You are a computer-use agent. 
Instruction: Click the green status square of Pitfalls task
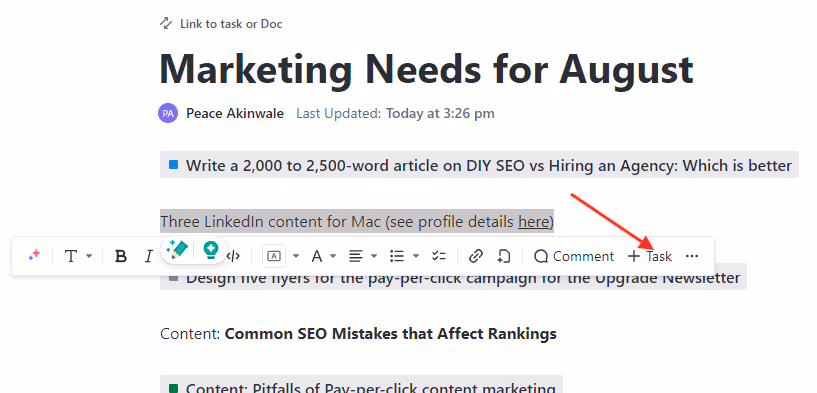(174, 388)
